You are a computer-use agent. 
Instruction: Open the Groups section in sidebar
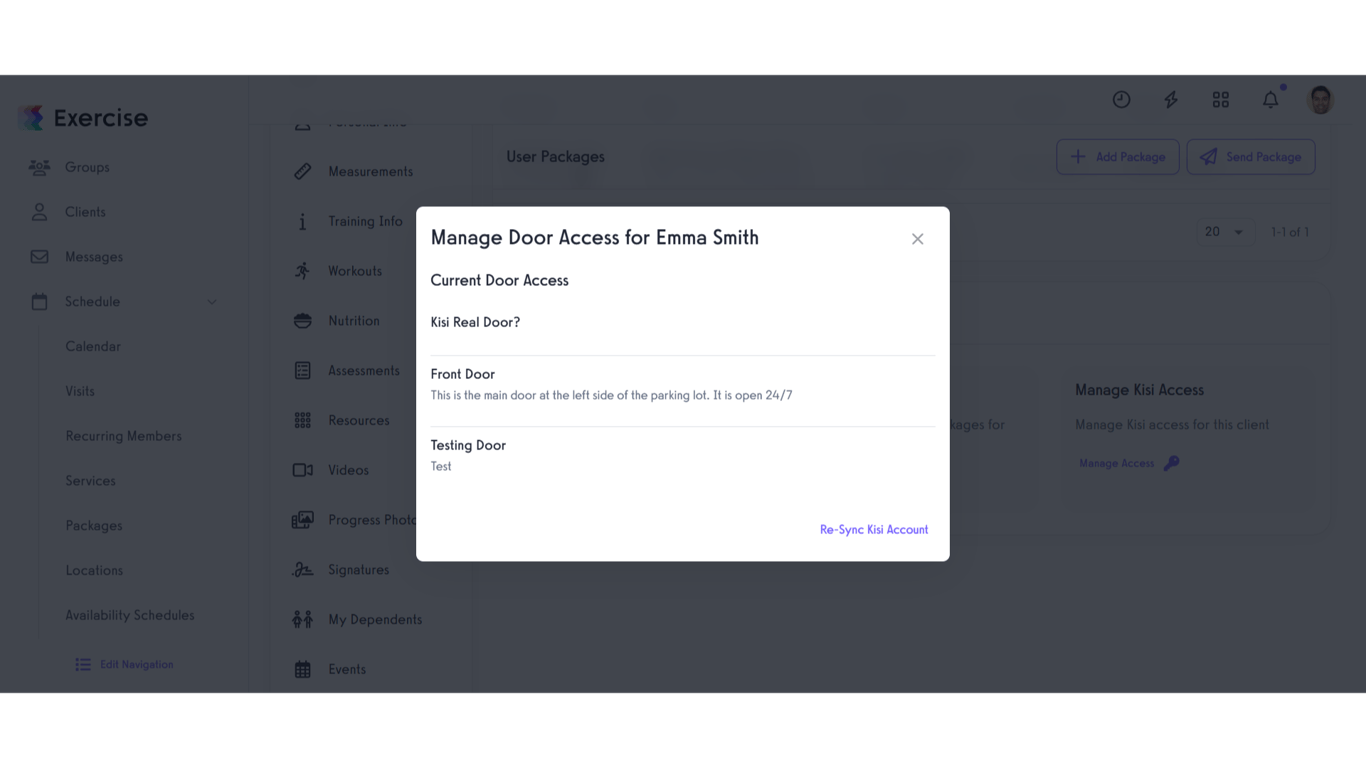[x=85, y=166]
